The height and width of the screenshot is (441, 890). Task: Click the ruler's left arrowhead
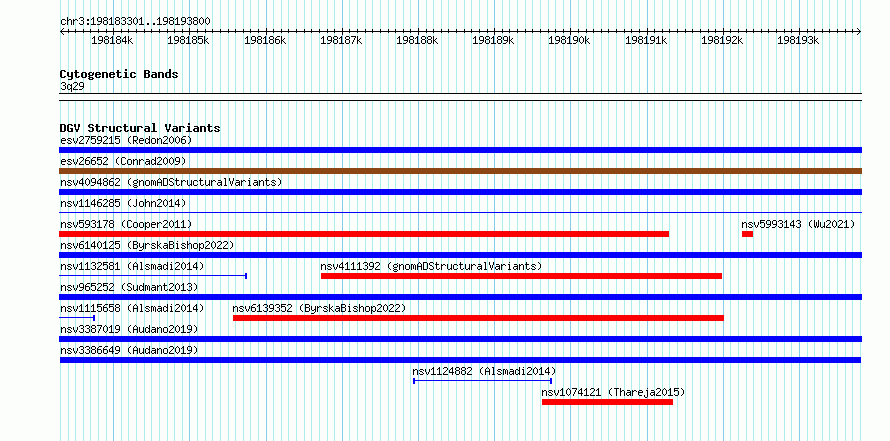pos(62,32)
